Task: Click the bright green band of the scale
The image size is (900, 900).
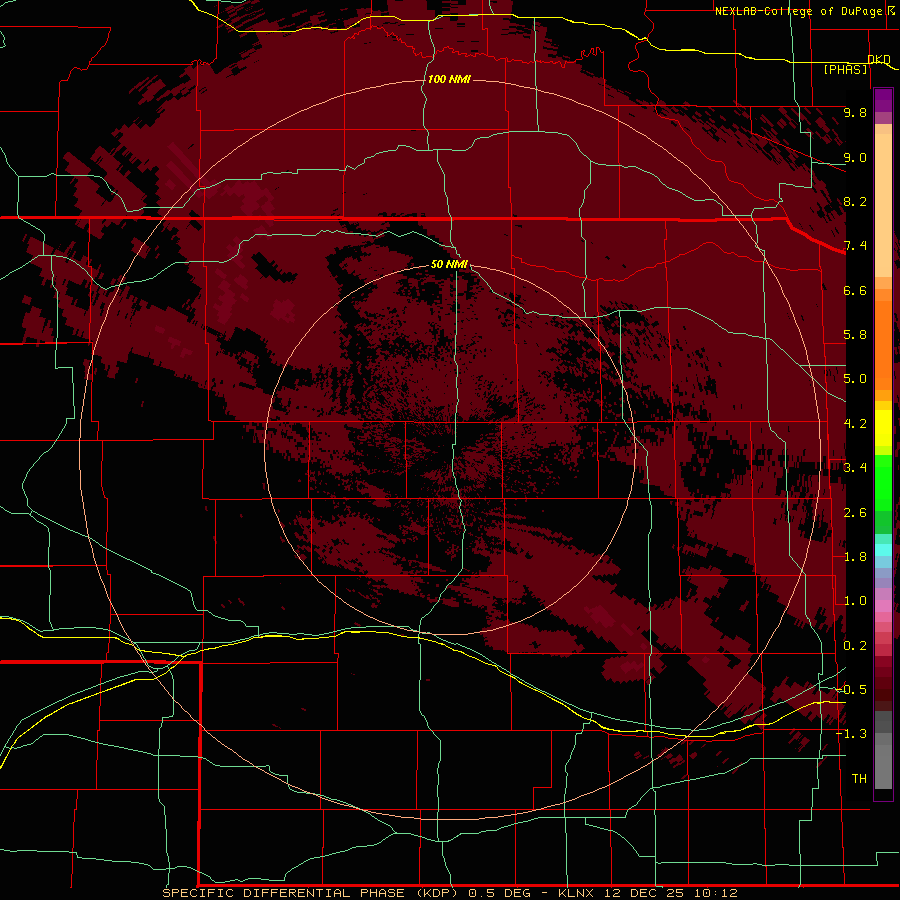Action: coord(883,485)
